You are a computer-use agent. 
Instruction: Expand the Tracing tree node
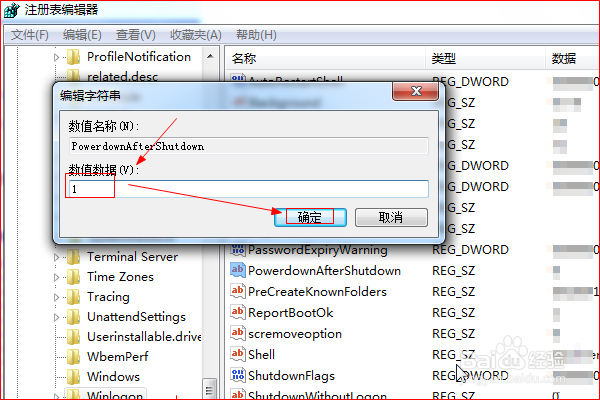(57, 297)
